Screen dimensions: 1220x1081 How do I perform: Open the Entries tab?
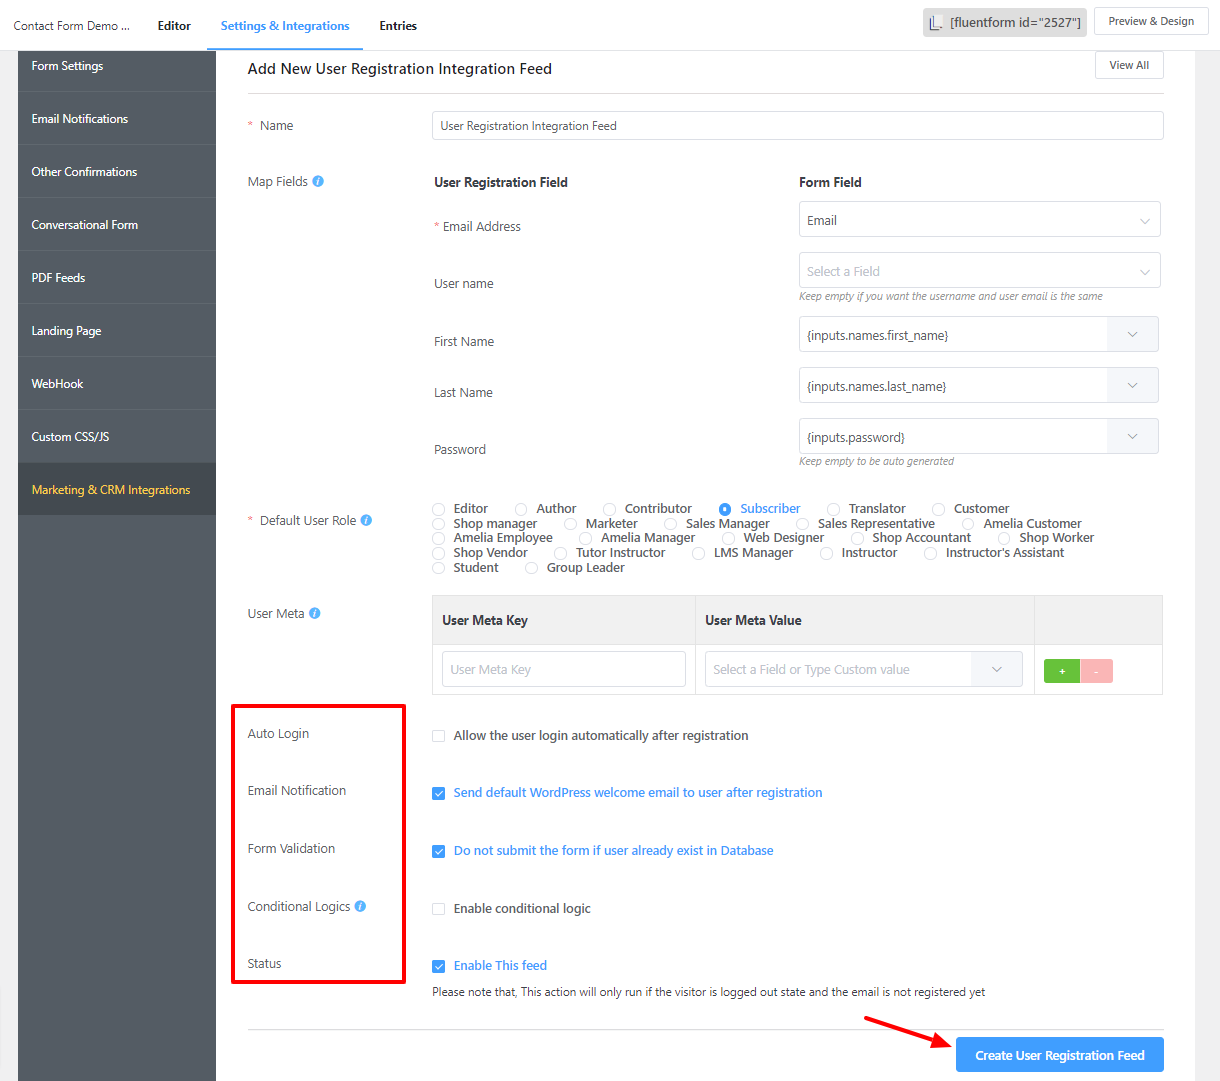(x=398, y=26)
